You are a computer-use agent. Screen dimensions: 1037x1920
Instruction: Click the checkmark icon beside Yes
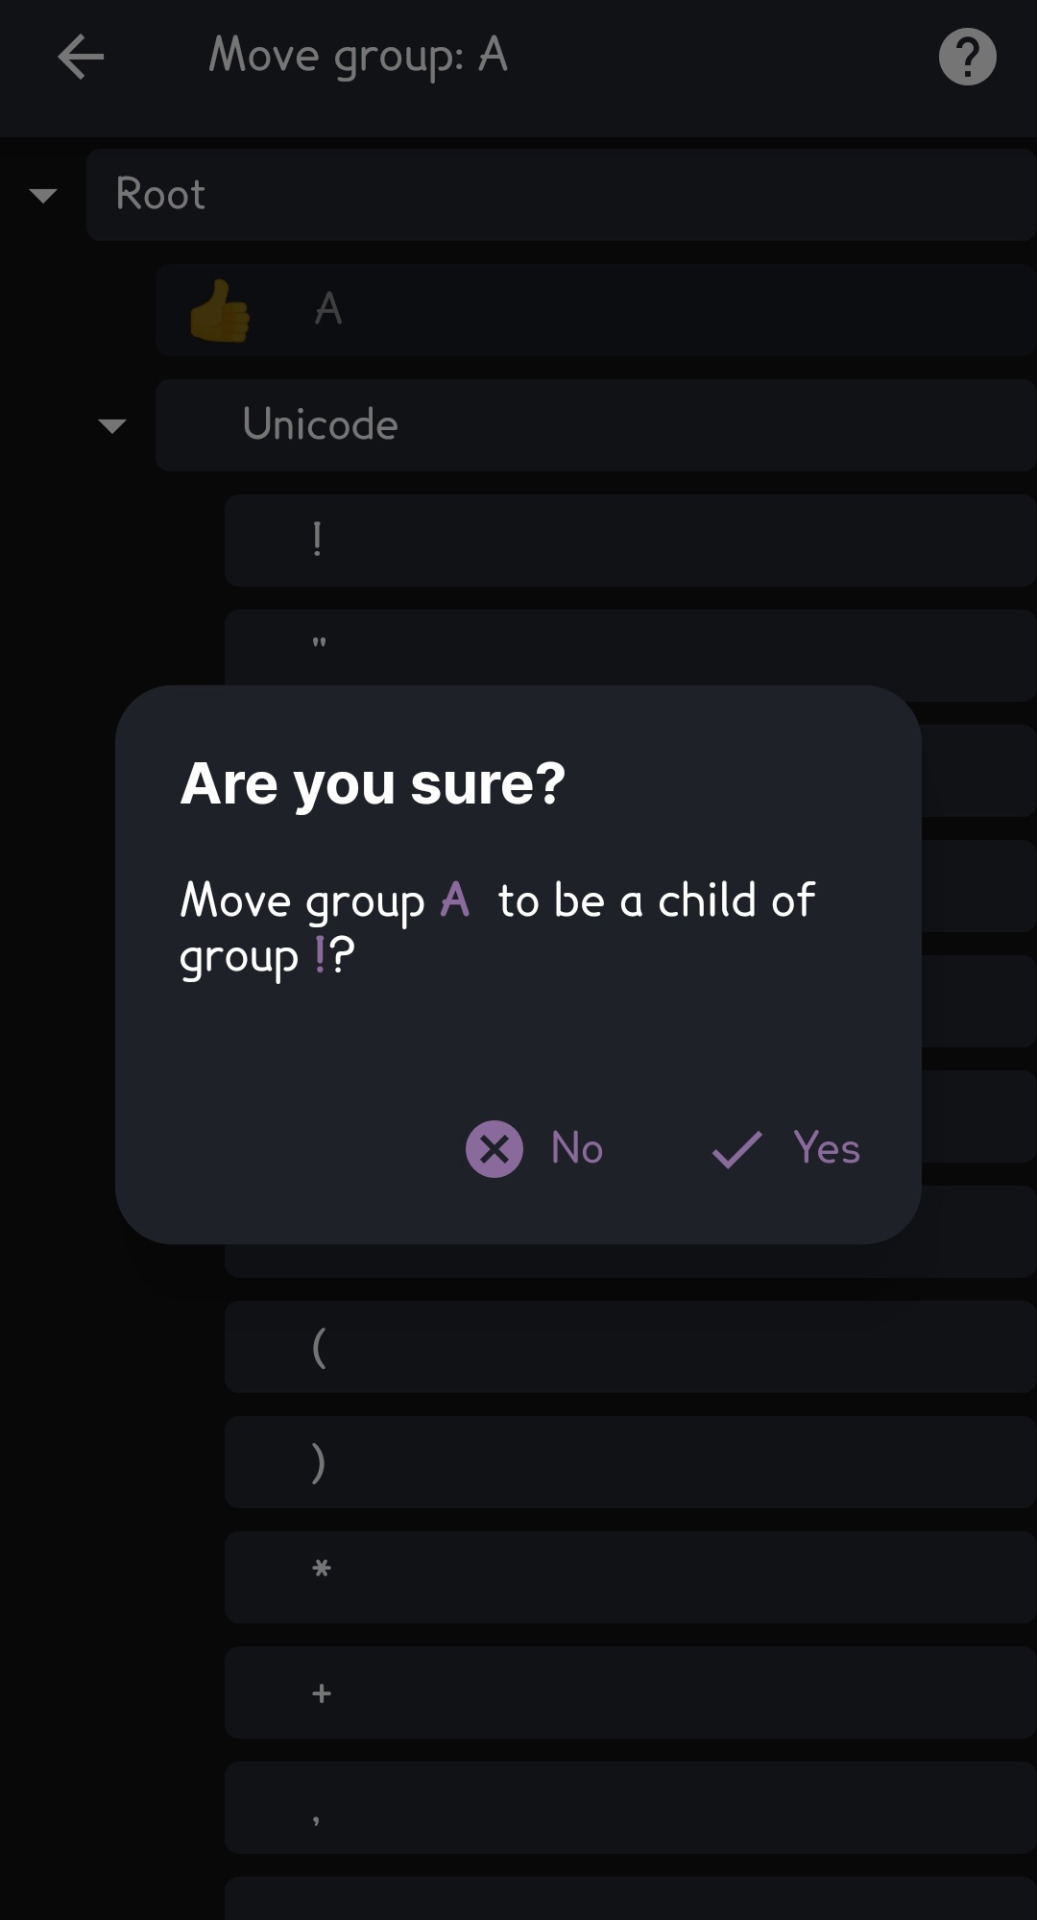(x=737, y=1149)
